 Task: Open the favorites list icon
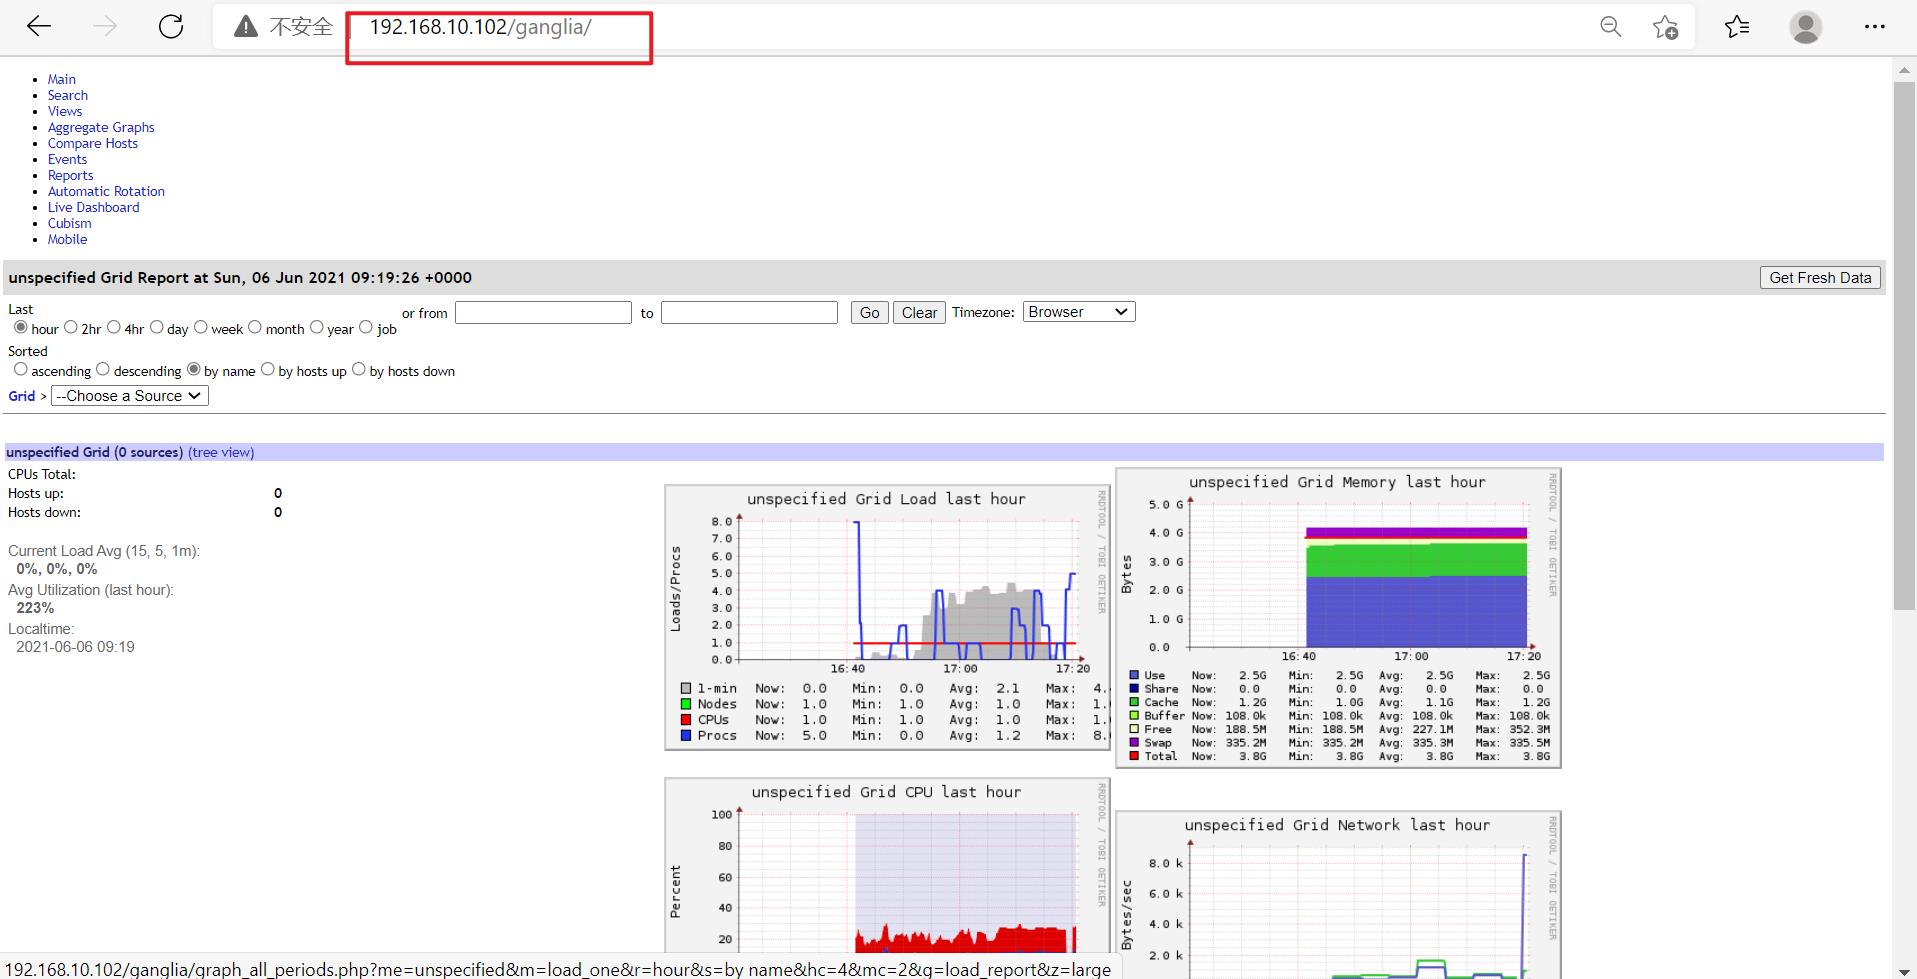pyautogui.click(x=1737, y=27)
